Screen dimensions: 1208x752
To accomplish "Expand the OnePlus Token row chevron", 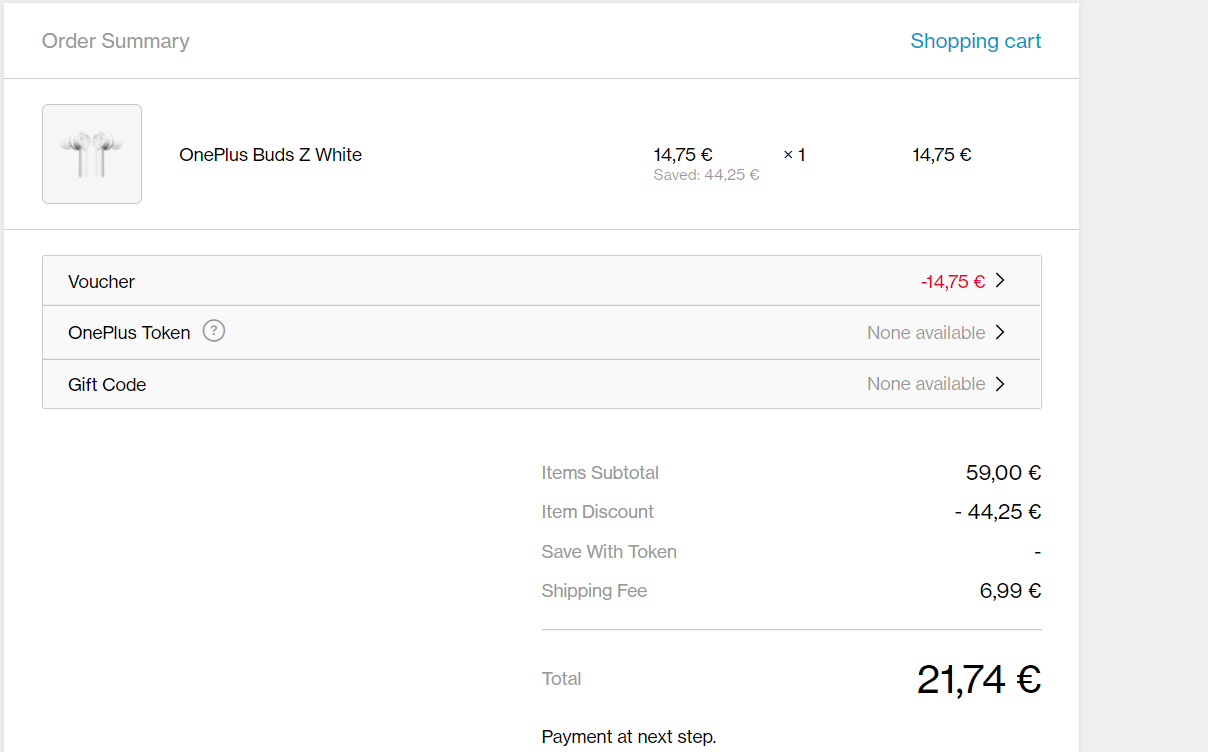I will 1000,332.
